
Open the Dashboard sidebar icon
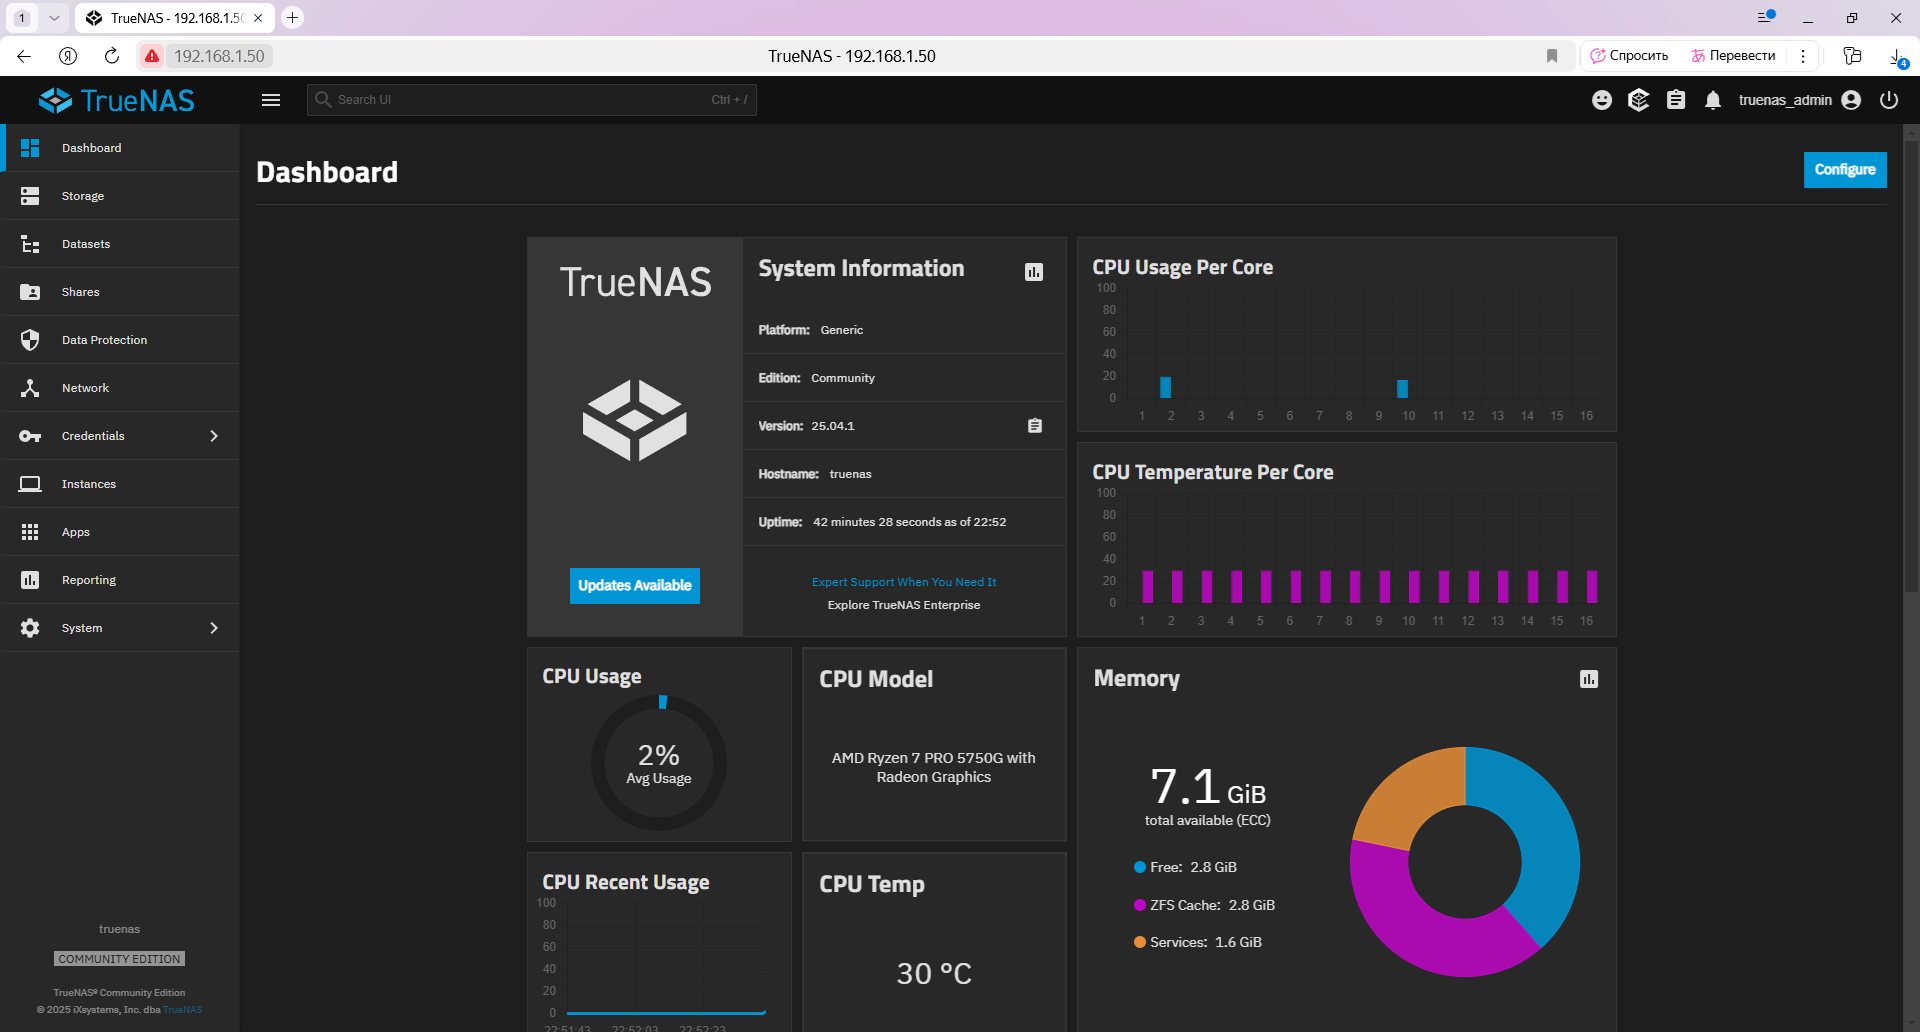30,148
